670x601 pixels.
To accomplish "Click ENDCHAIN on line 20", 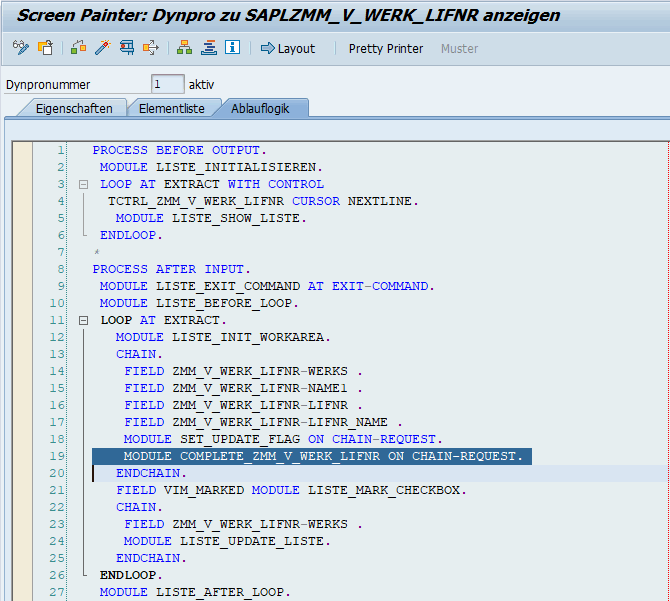I will click(x=151, y=473).
